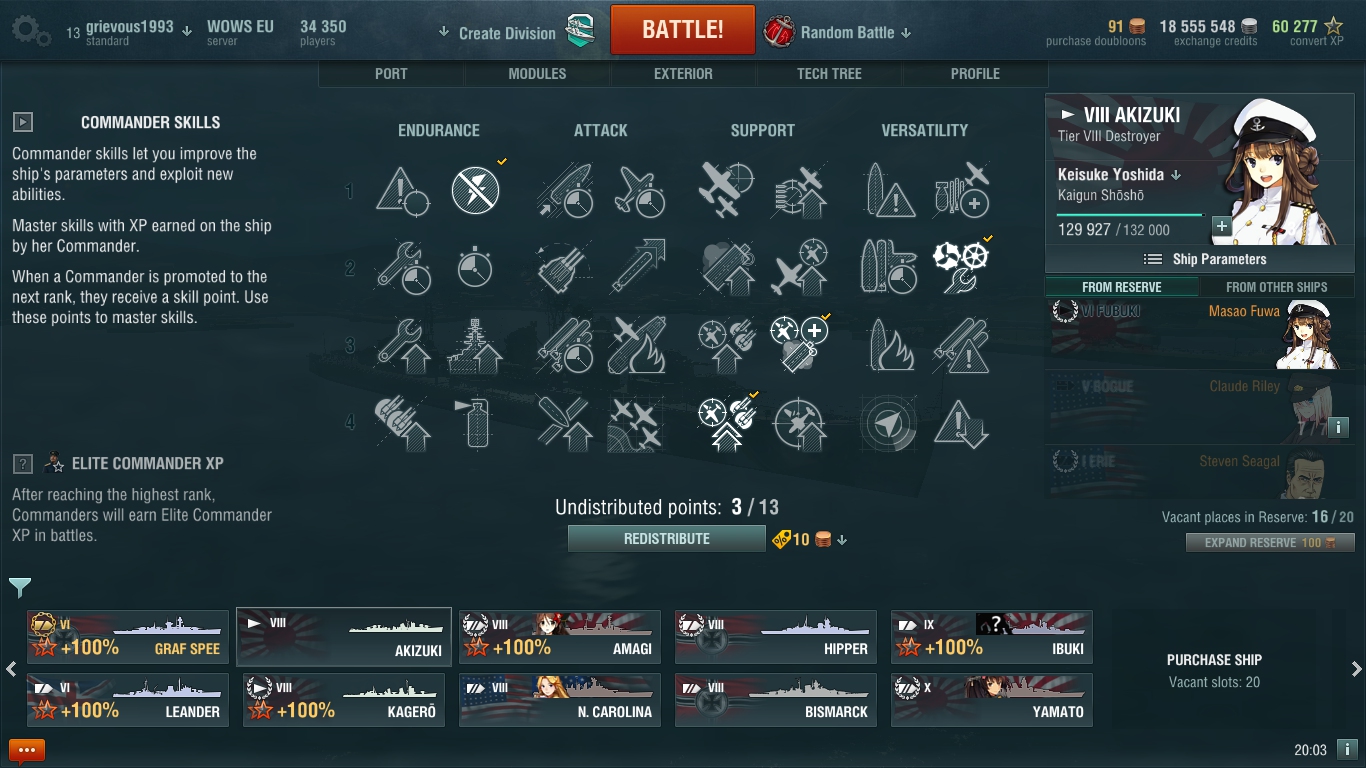Viewport: 1366px width, 768px height.
Task: Click the red BATTLE! button
Action: 683,30
